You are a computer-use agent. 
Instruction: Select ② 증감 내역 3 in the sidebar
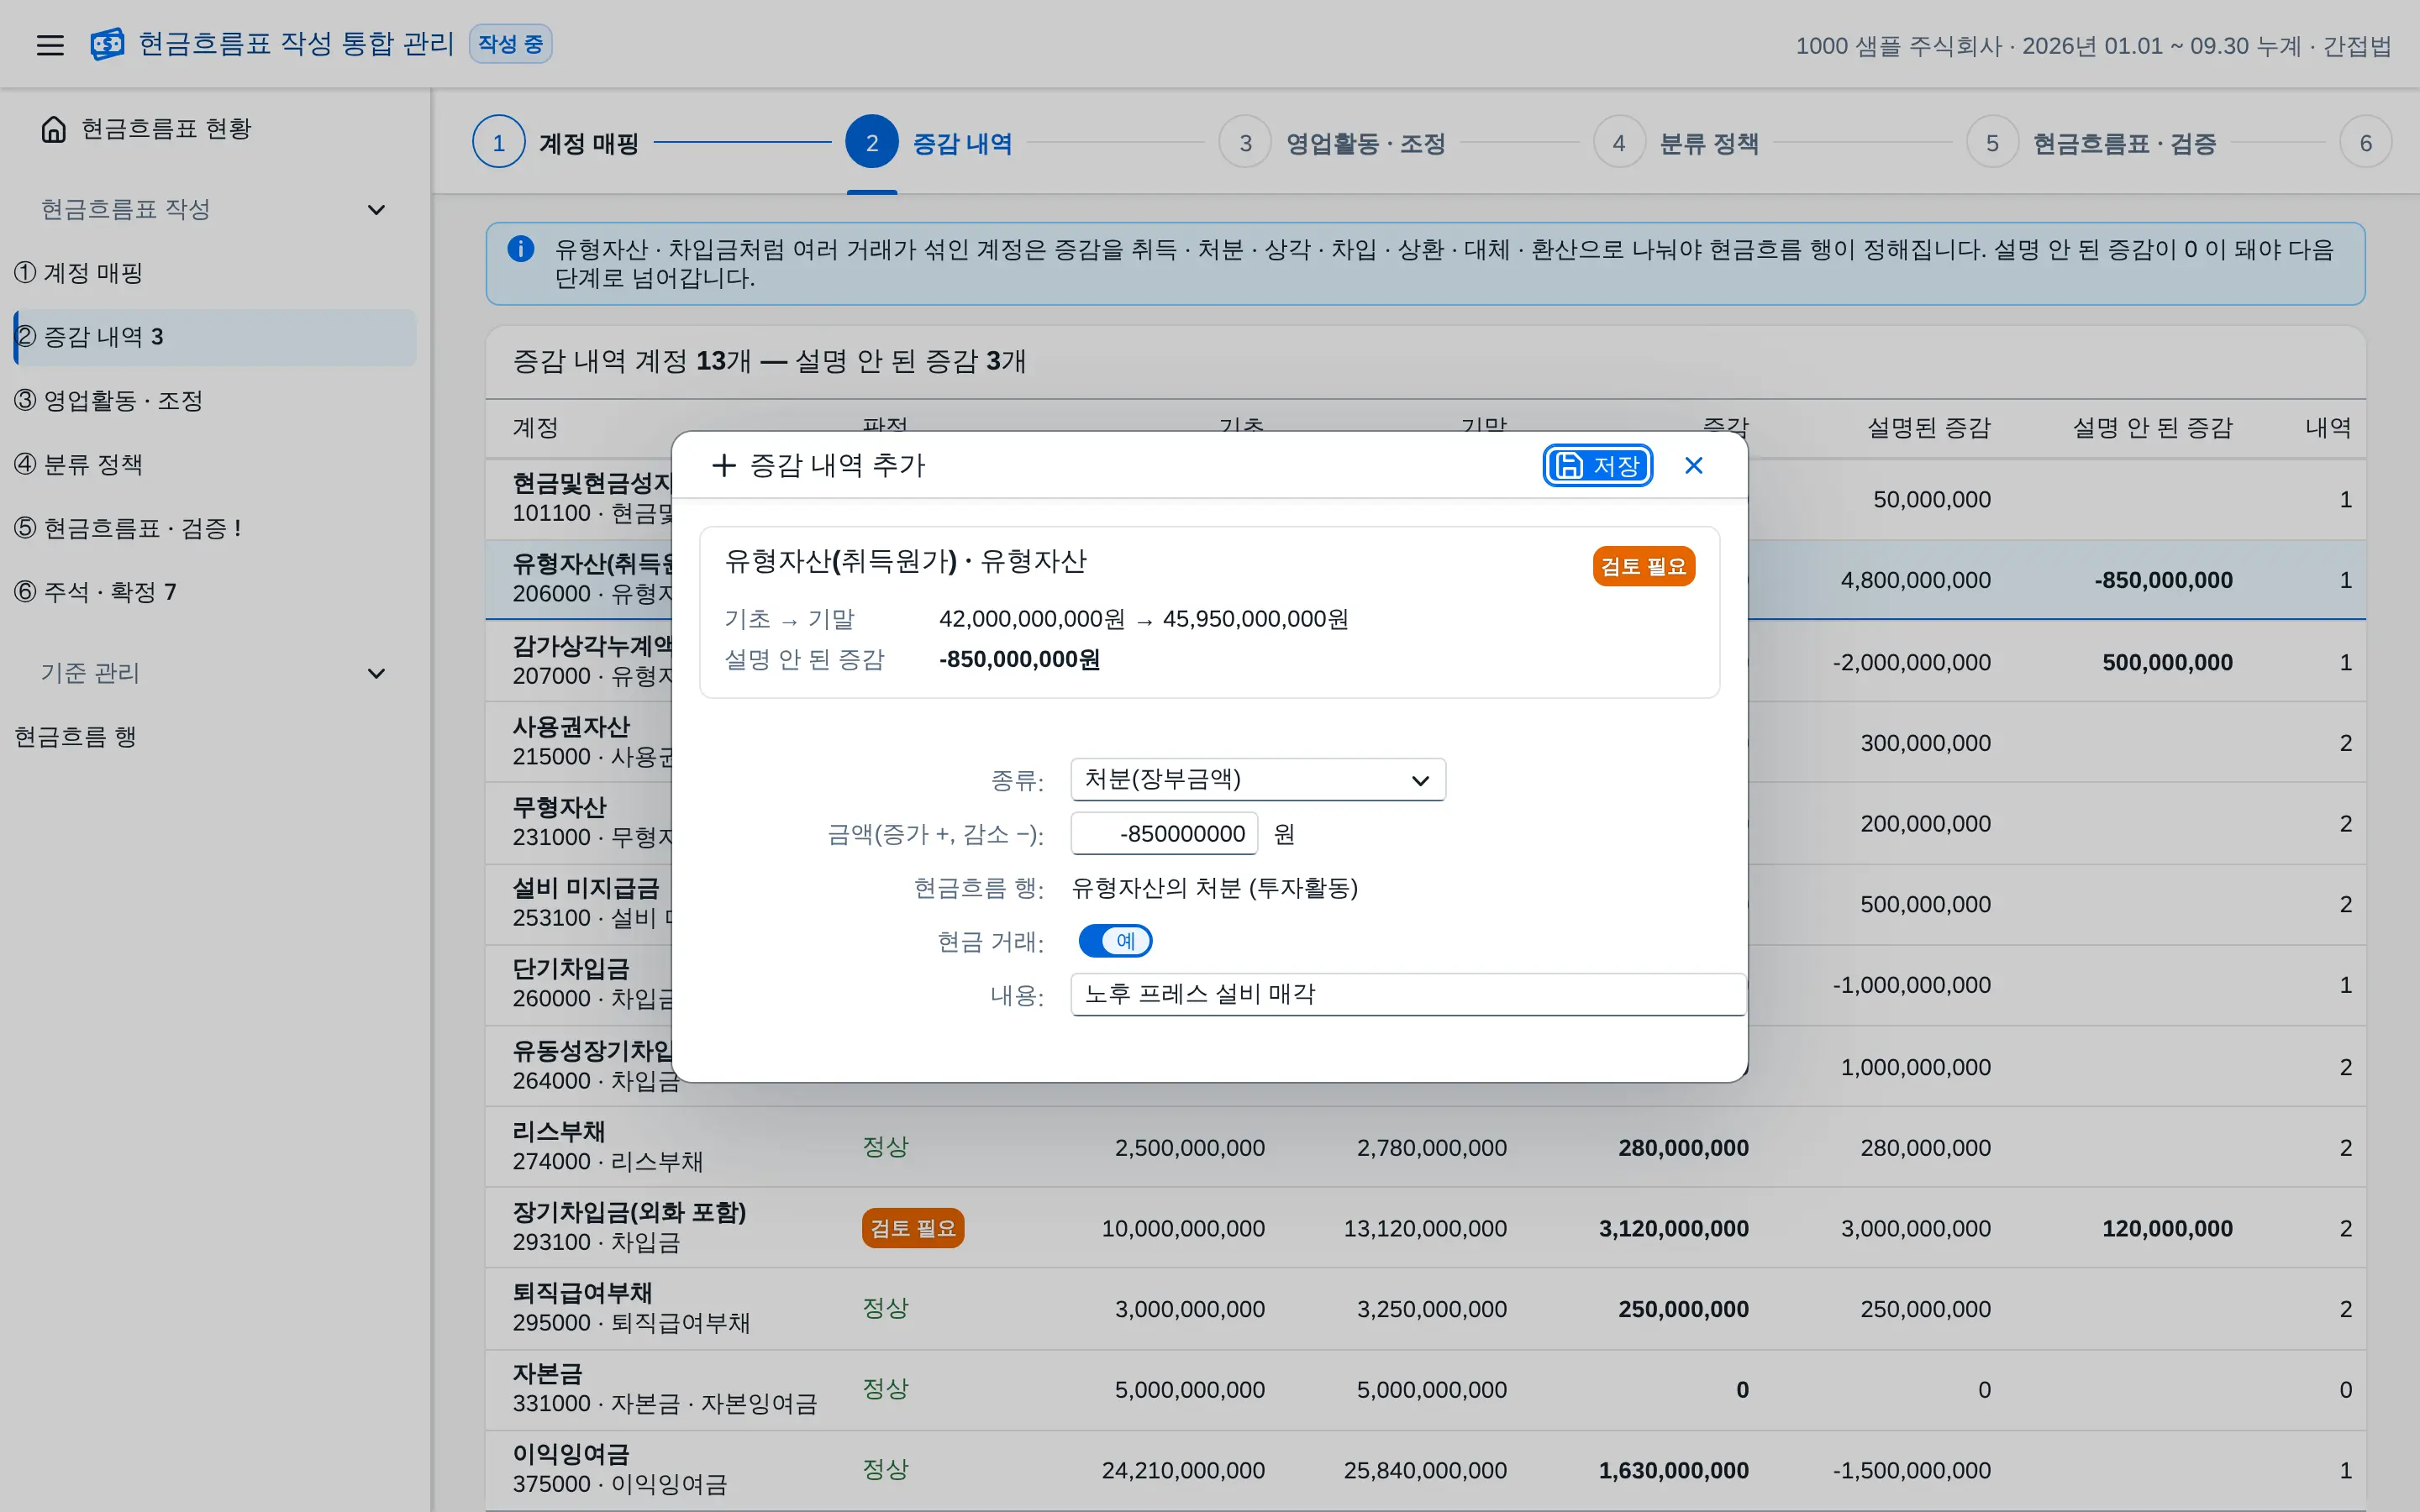click(214, 337)
